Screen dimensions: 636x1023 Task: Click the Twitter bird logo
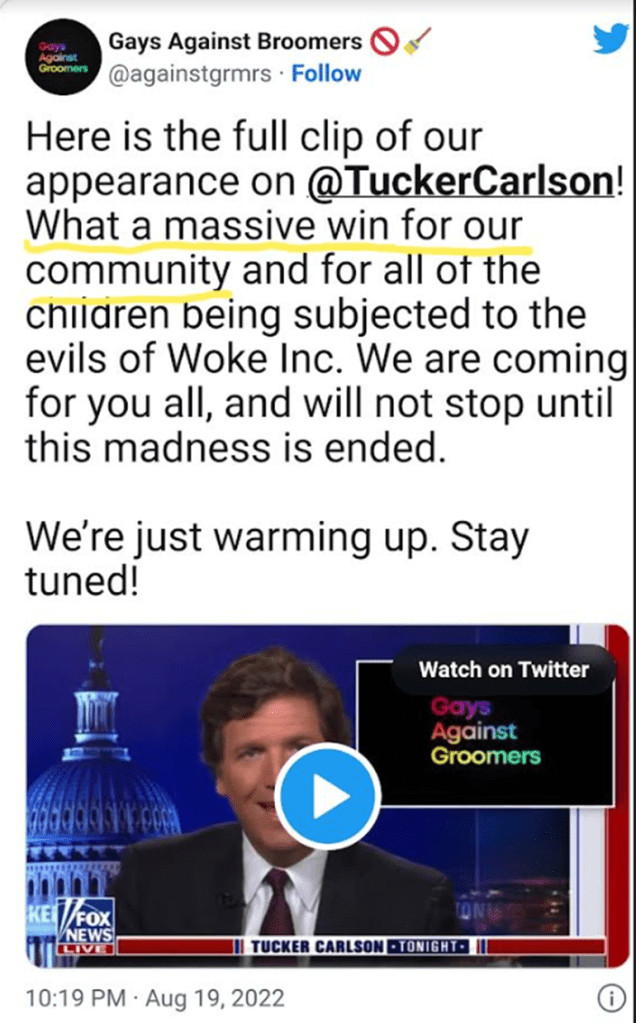[x=611, y=39]
